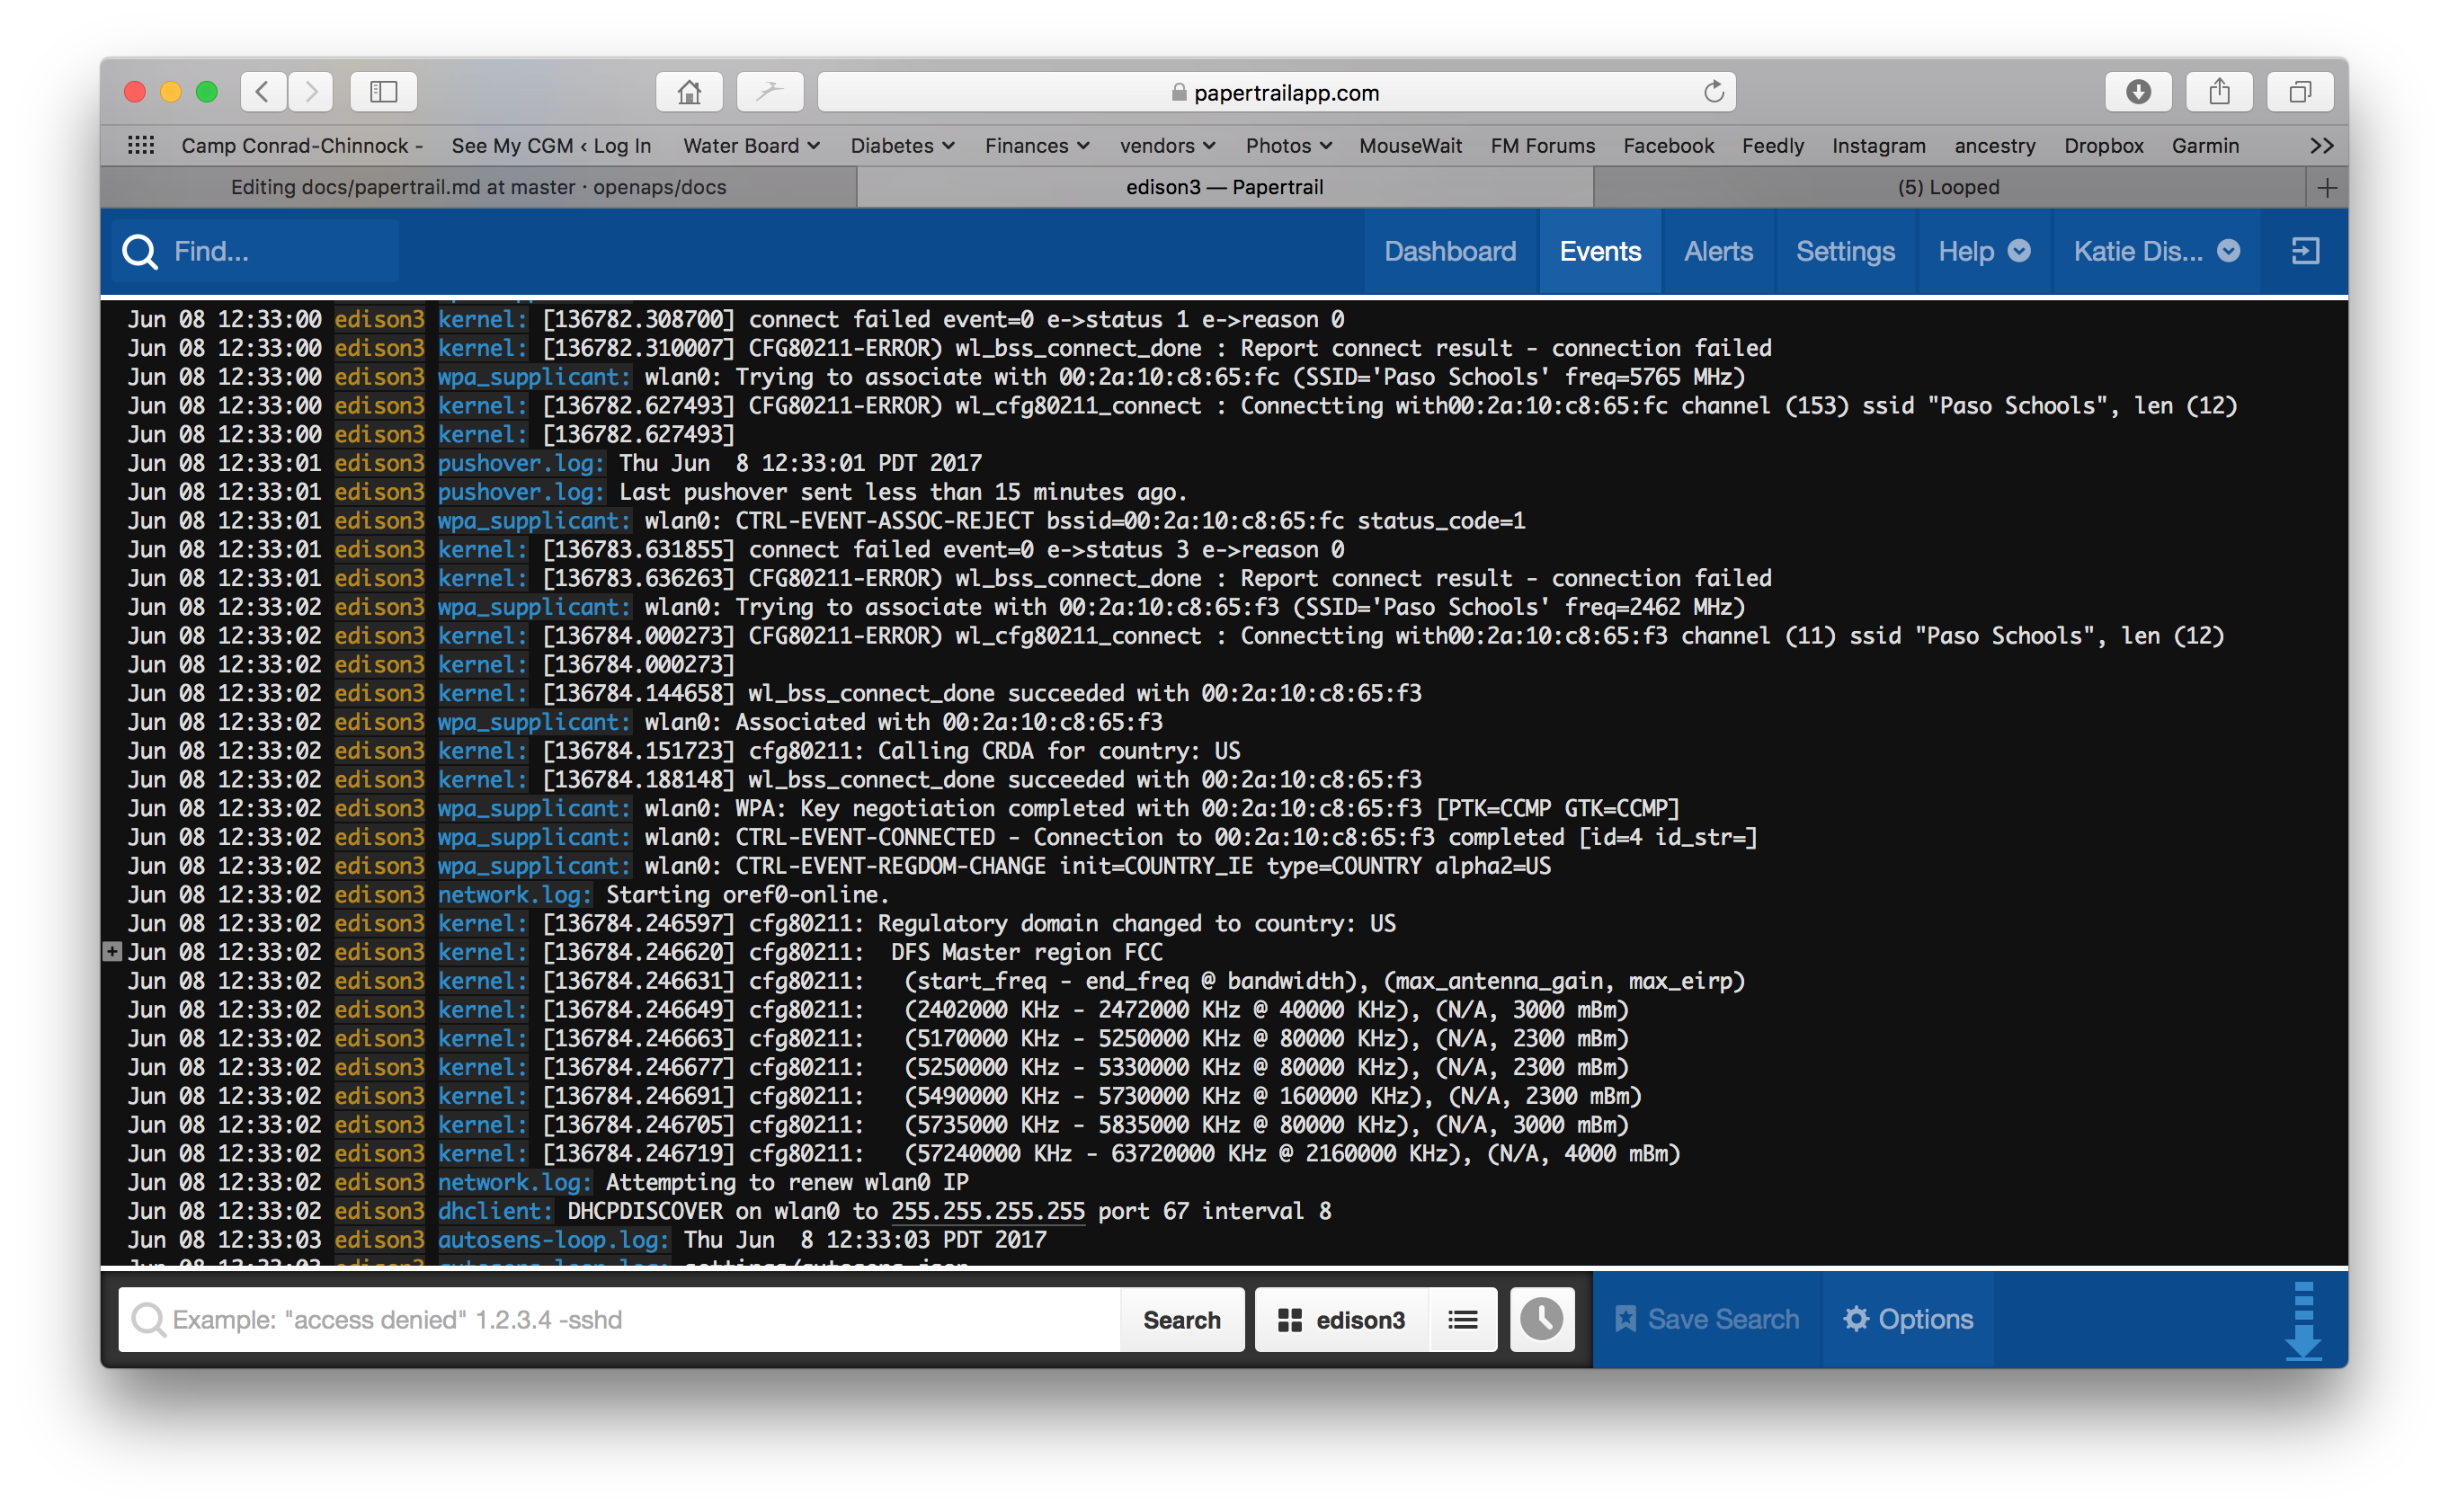Click kernel: link on Calling CRDA line

click(482, 751)
